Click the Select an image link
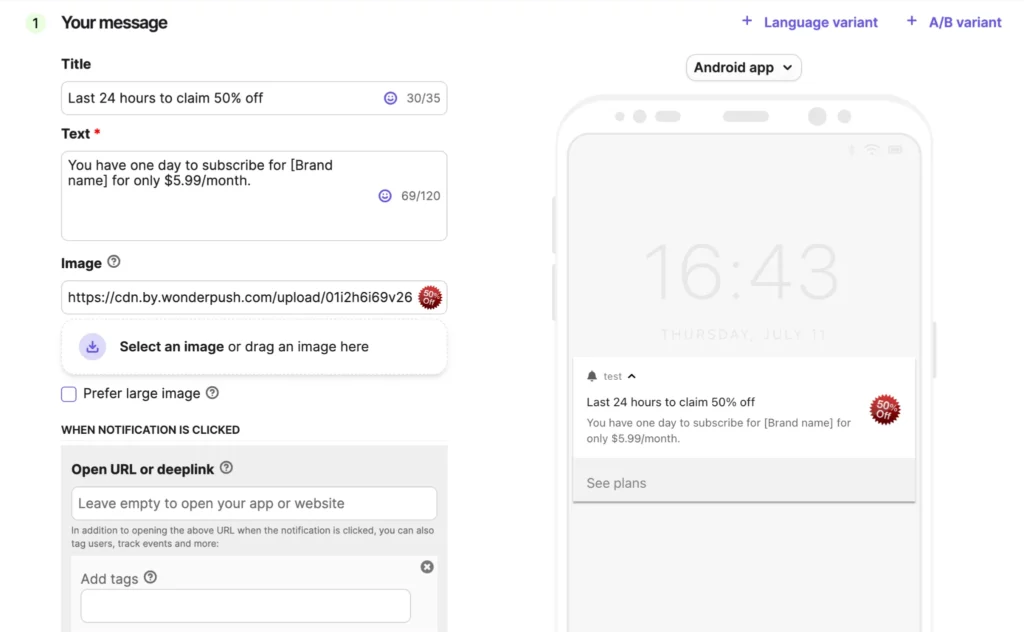 pos(171,347)
